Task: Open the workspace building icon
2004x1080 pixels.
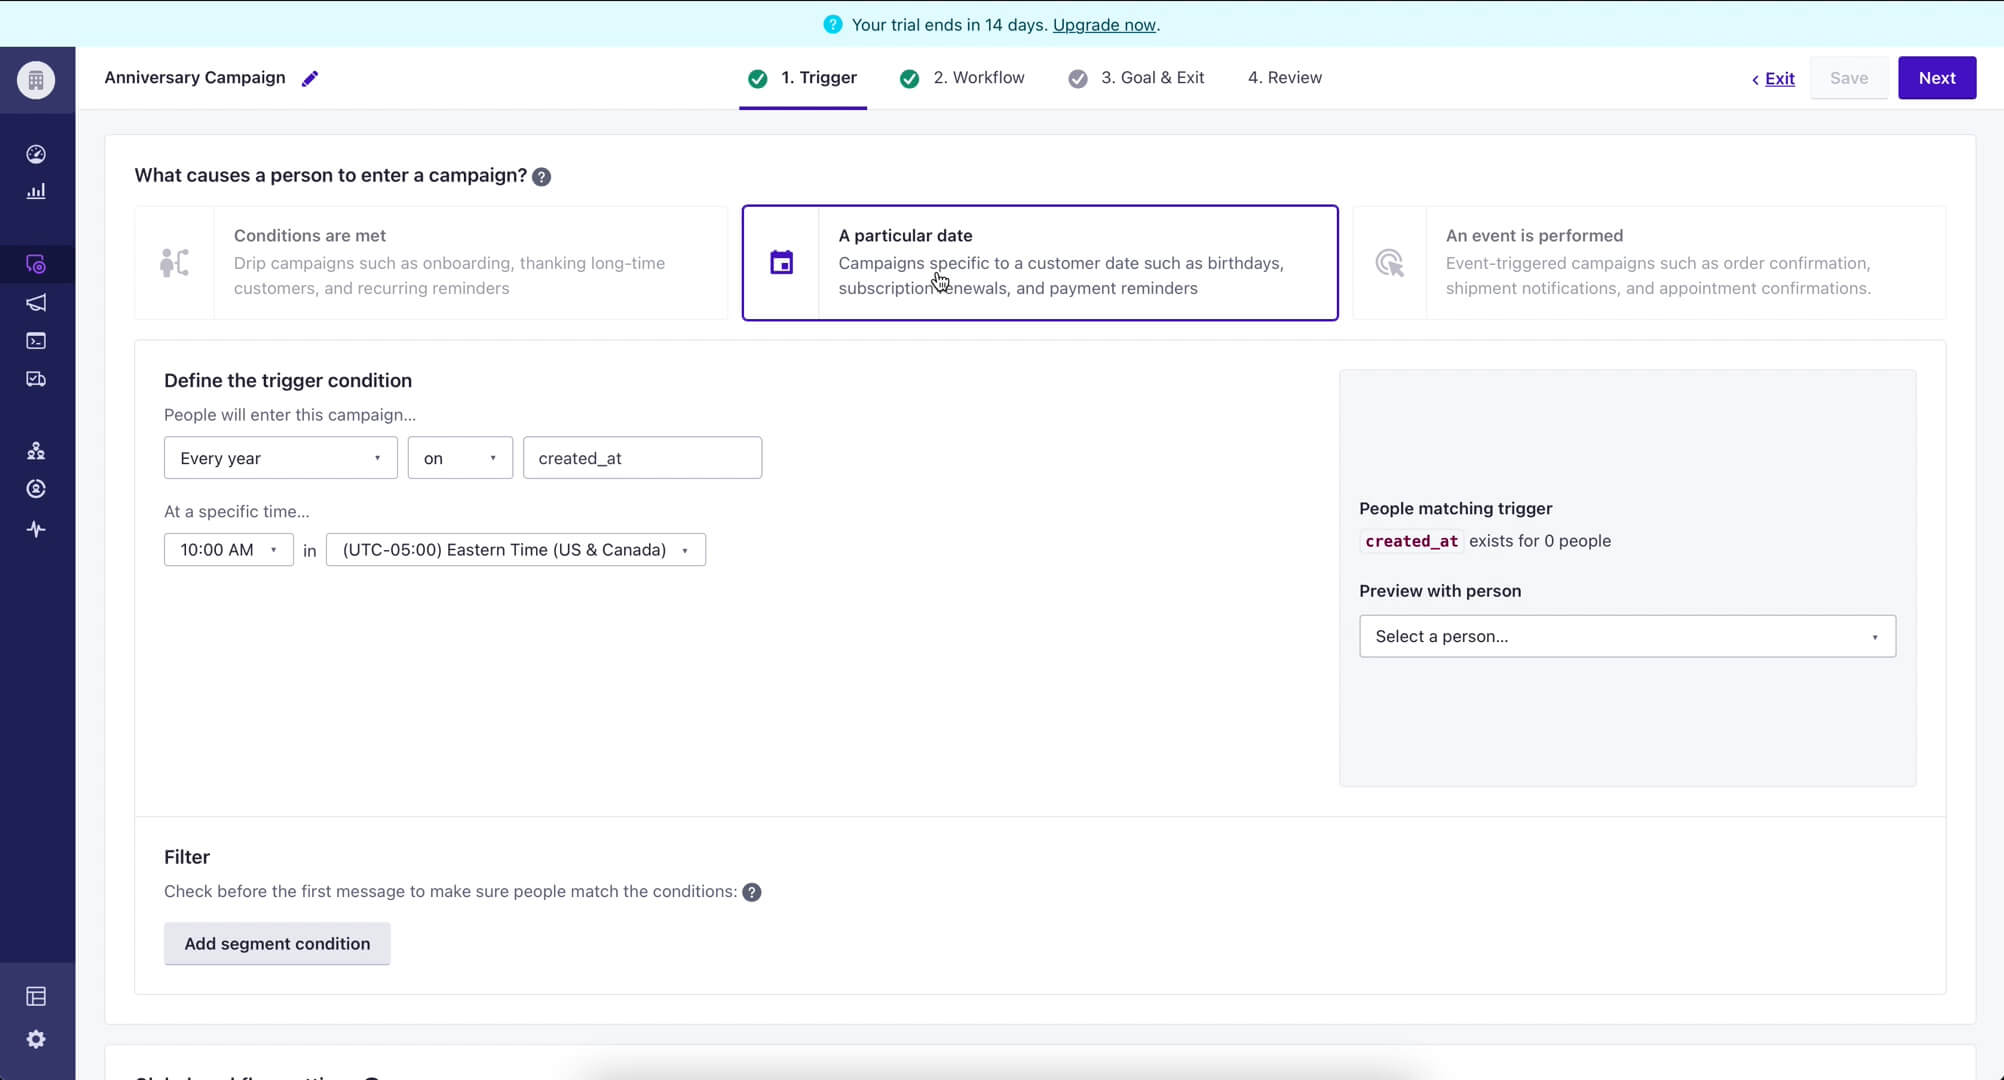Action: coord(36,80)
